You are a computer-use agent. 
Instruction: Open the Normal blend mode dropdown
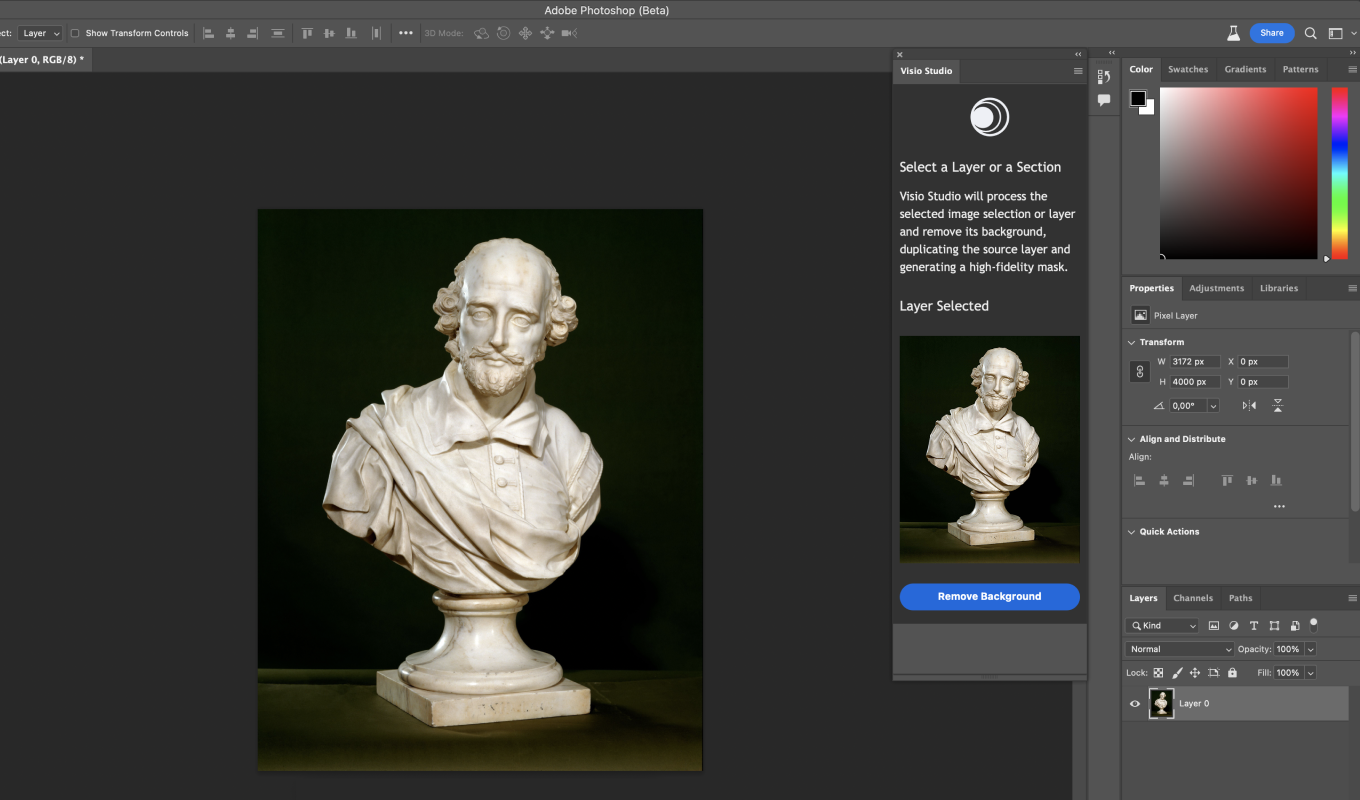1180,649
